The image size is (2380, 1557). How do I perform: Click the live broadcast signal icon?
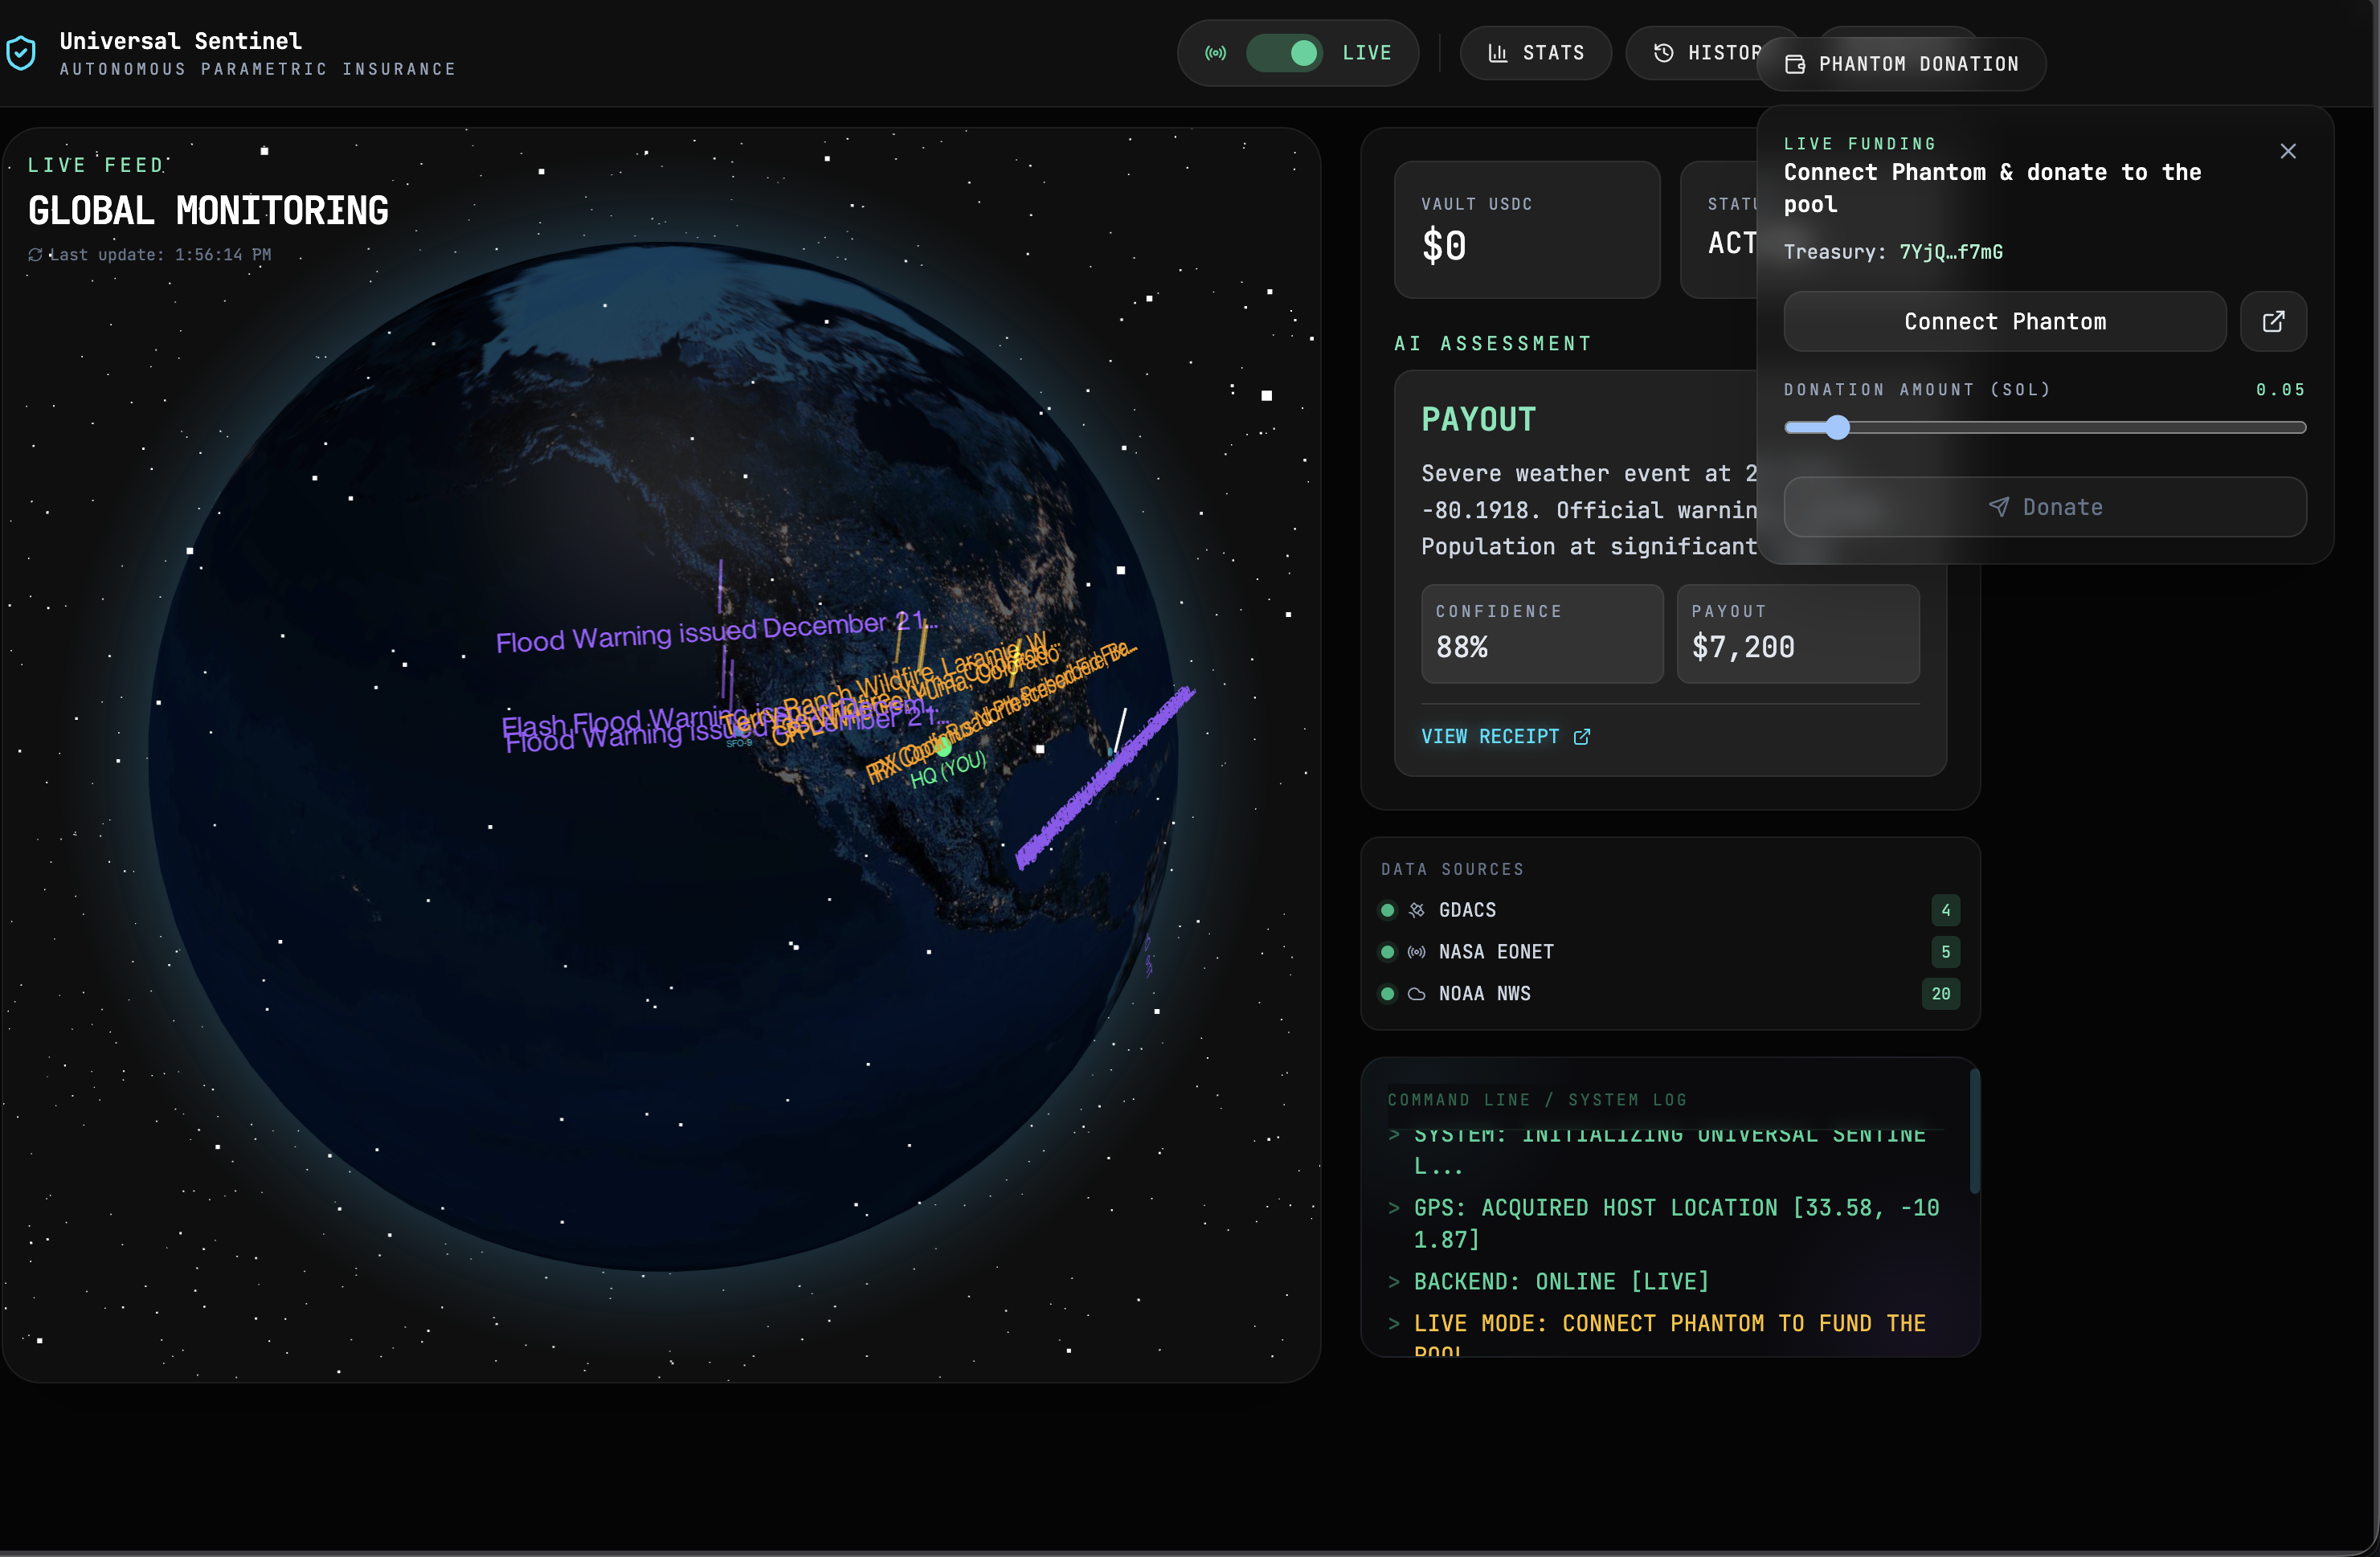1215,53
